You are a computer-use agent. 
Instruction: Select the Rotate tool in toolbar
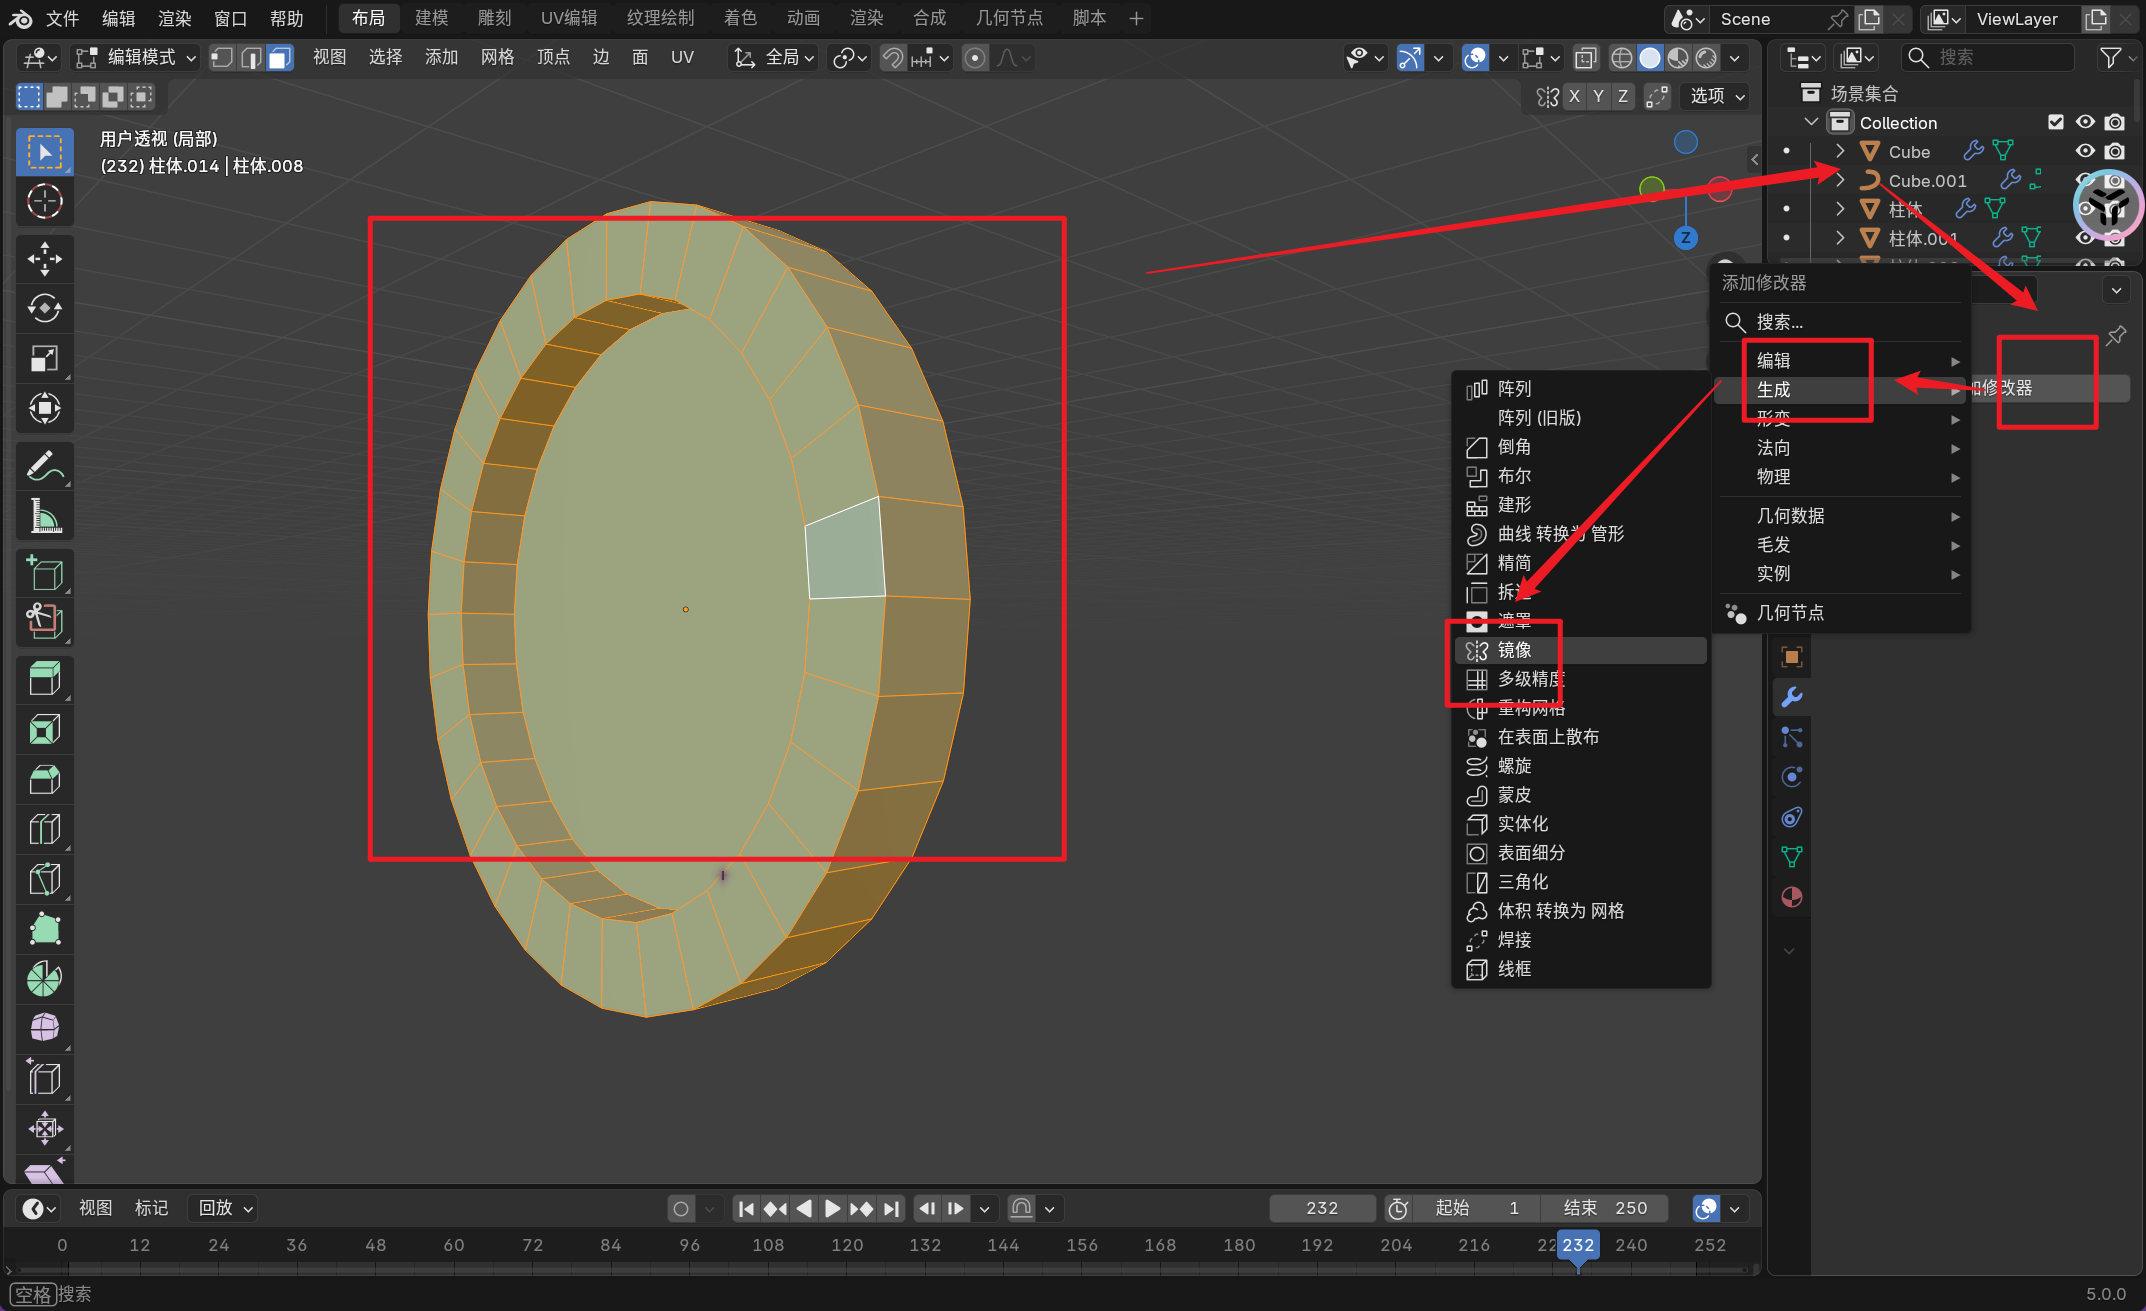click(44, 308)
